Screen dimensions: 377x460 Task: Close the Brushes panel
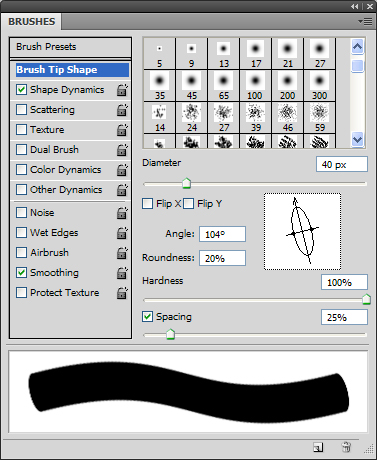pyautogui.click(x=370, y=6)
